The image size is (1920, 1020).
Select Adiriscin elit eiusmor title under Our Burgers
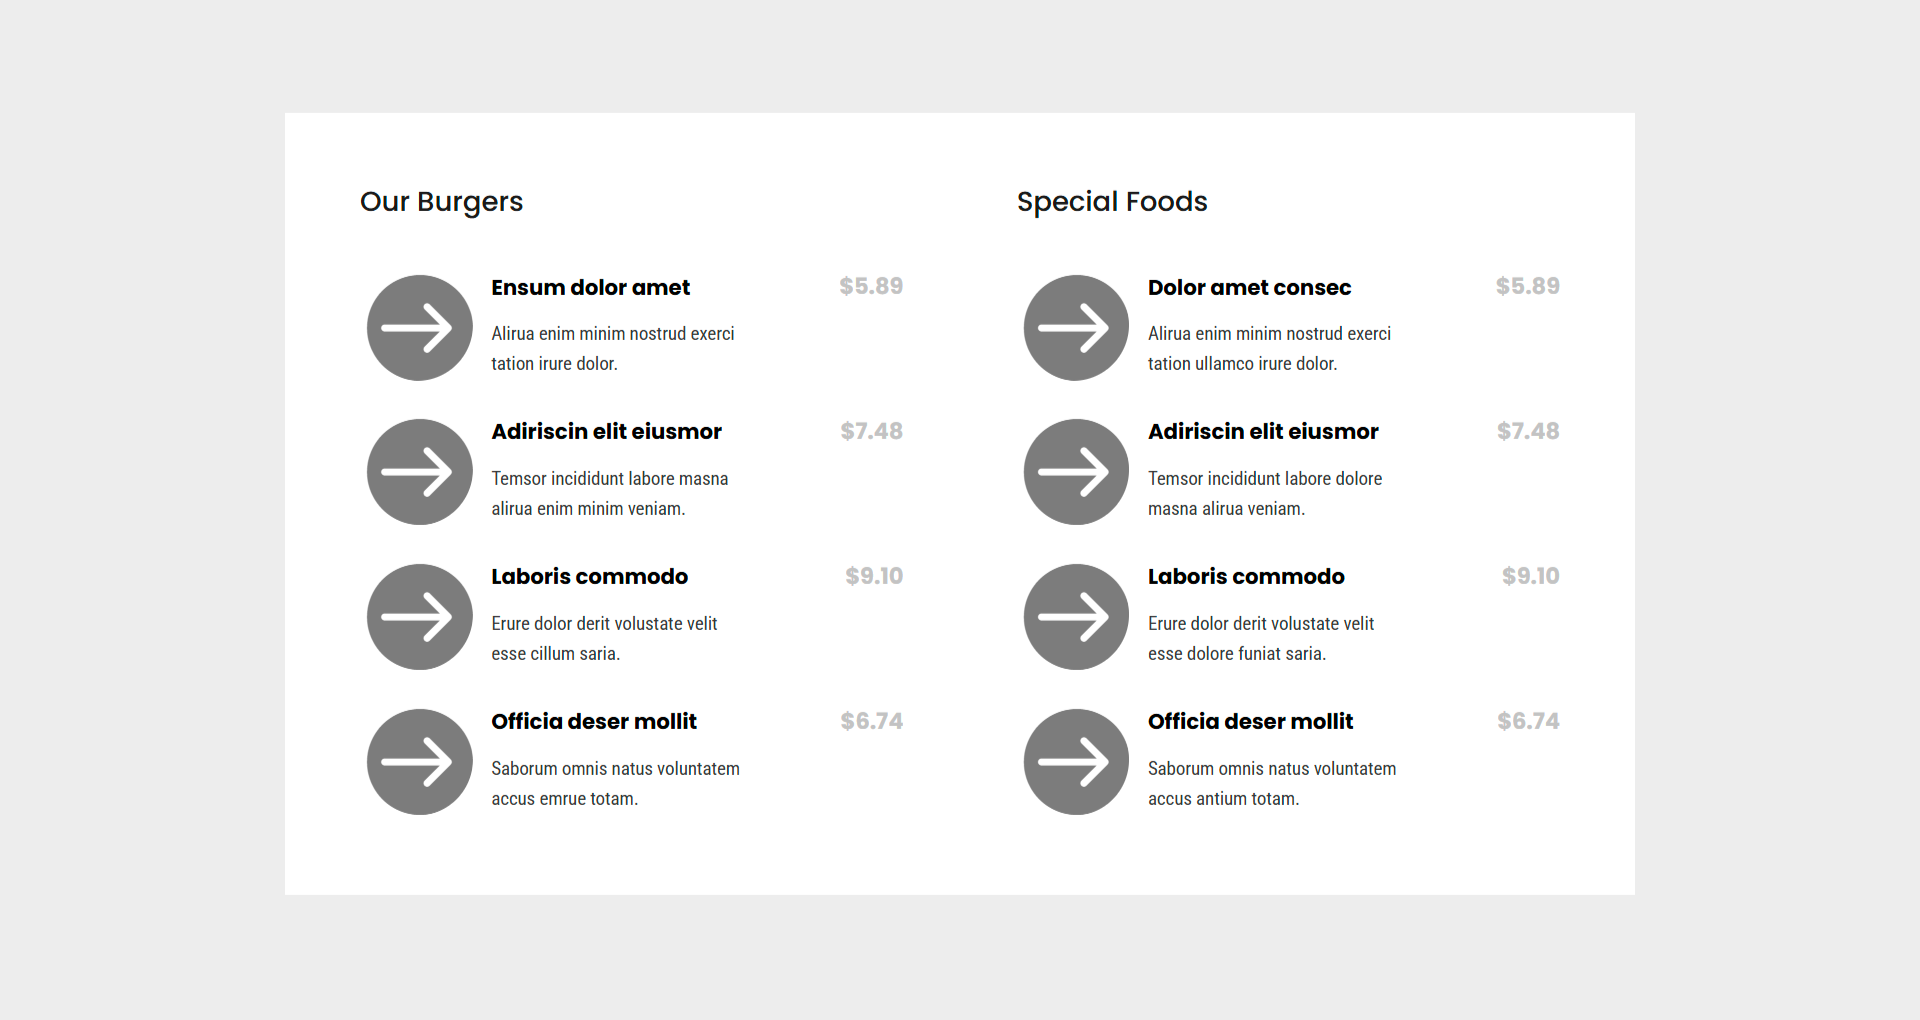point(606,432)
